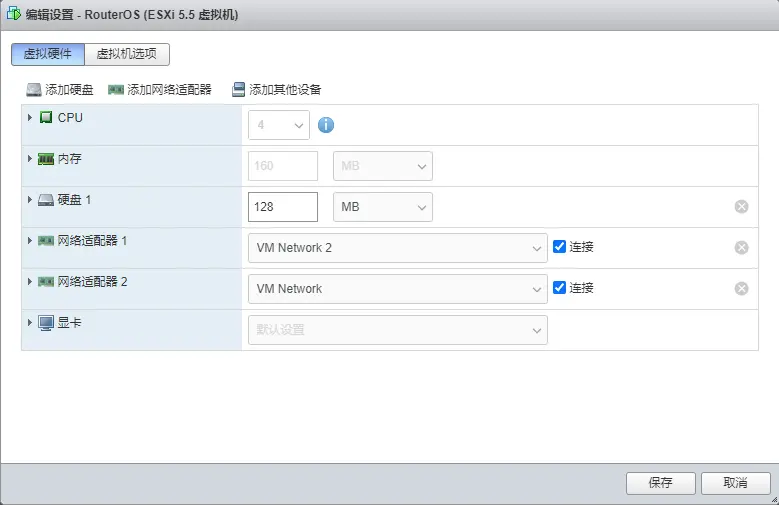Image resolution: width=779 pixels, height=505 pixels.
Task: Click the memory size field showing 160
Action: 283,166
